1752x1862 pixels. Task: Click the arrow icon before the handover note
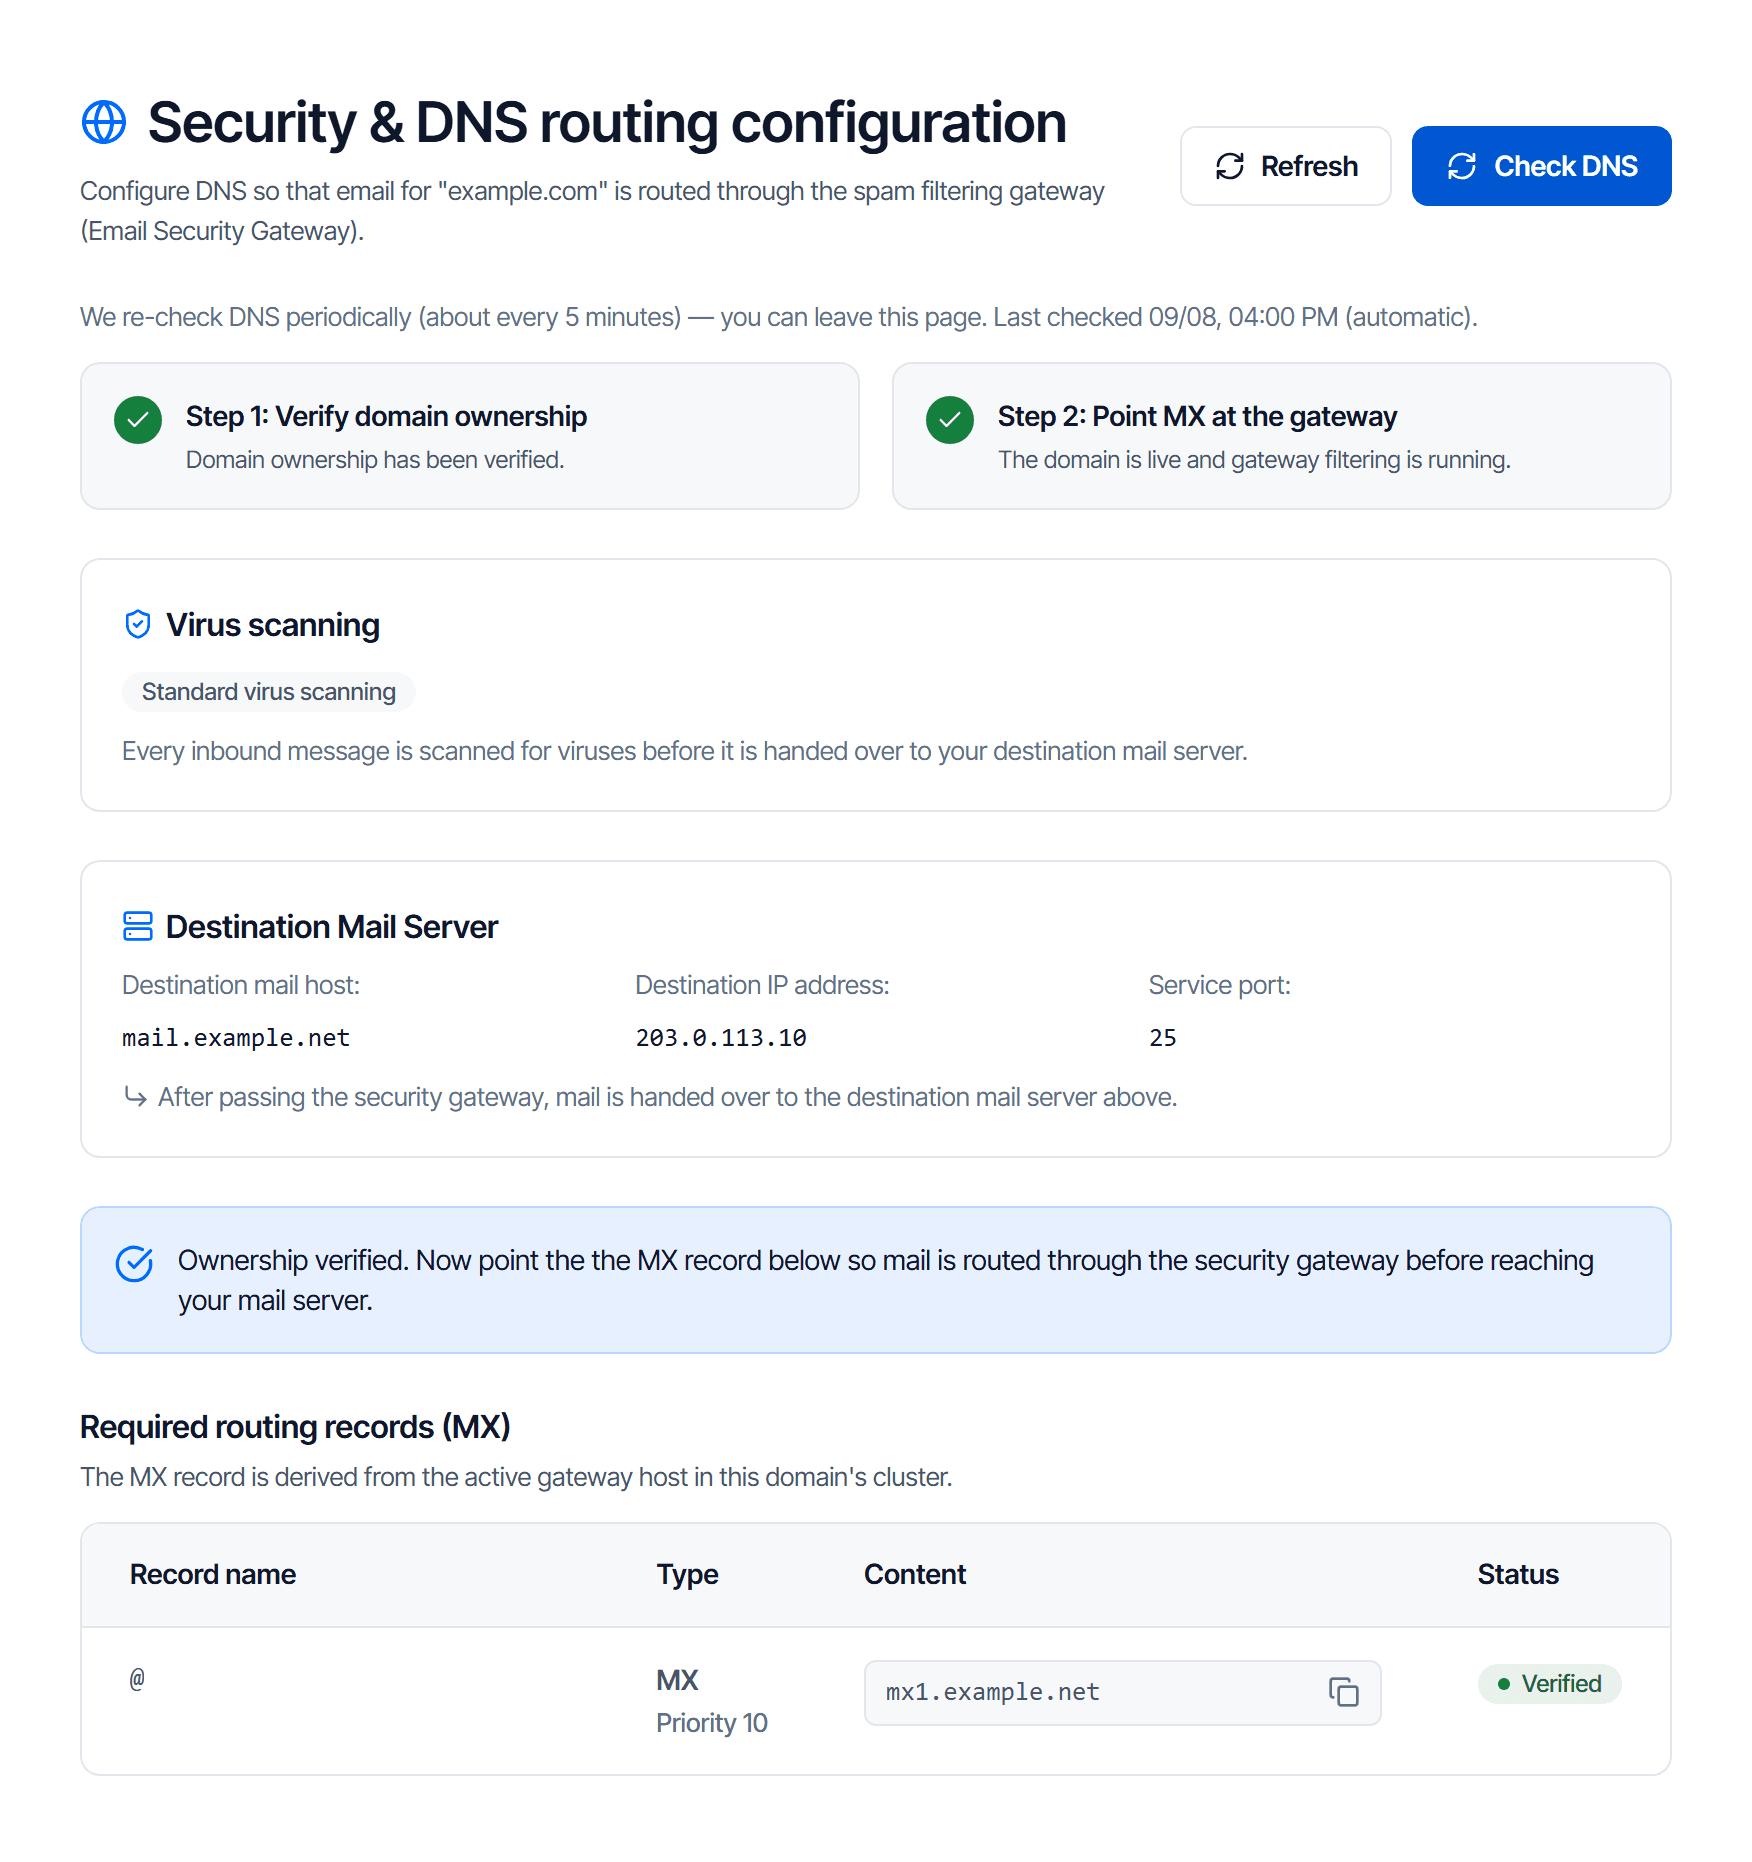click(x=135, y=1097)
